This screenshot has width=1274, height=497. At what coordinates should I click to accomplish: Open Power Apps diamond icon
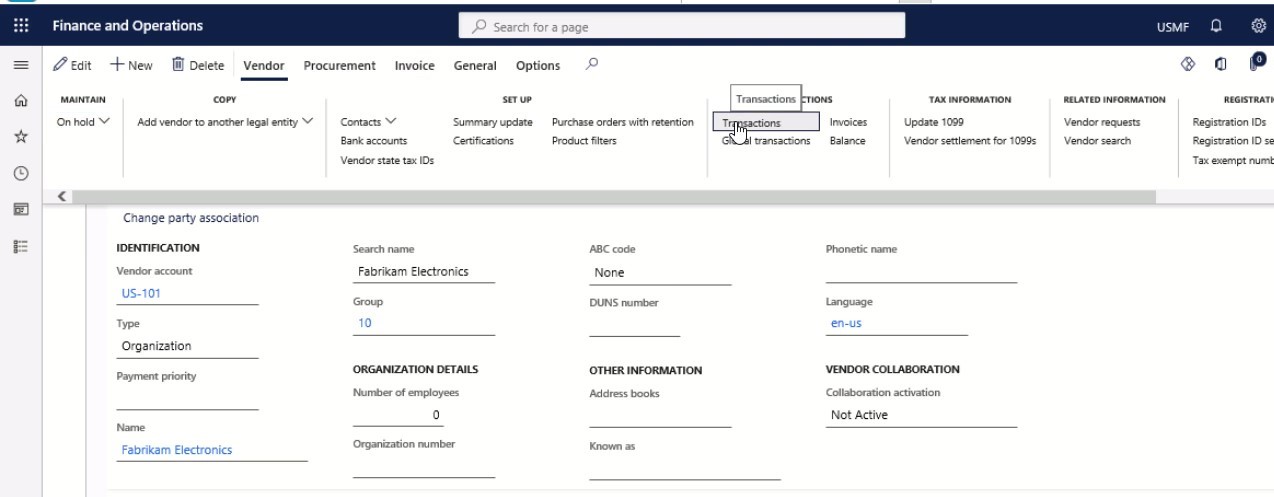(1188, 65)
